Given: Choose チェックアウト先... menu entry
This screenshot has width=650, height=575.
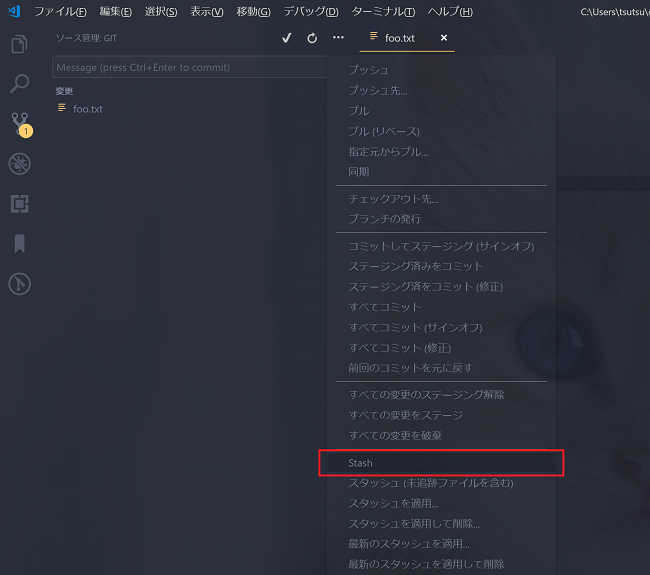Looking at the screenshot, I should [441, 199].
